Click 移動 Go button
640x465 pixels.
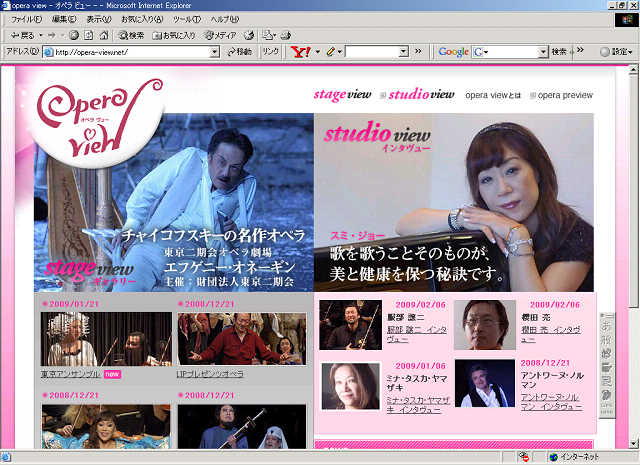pos(240,52)
